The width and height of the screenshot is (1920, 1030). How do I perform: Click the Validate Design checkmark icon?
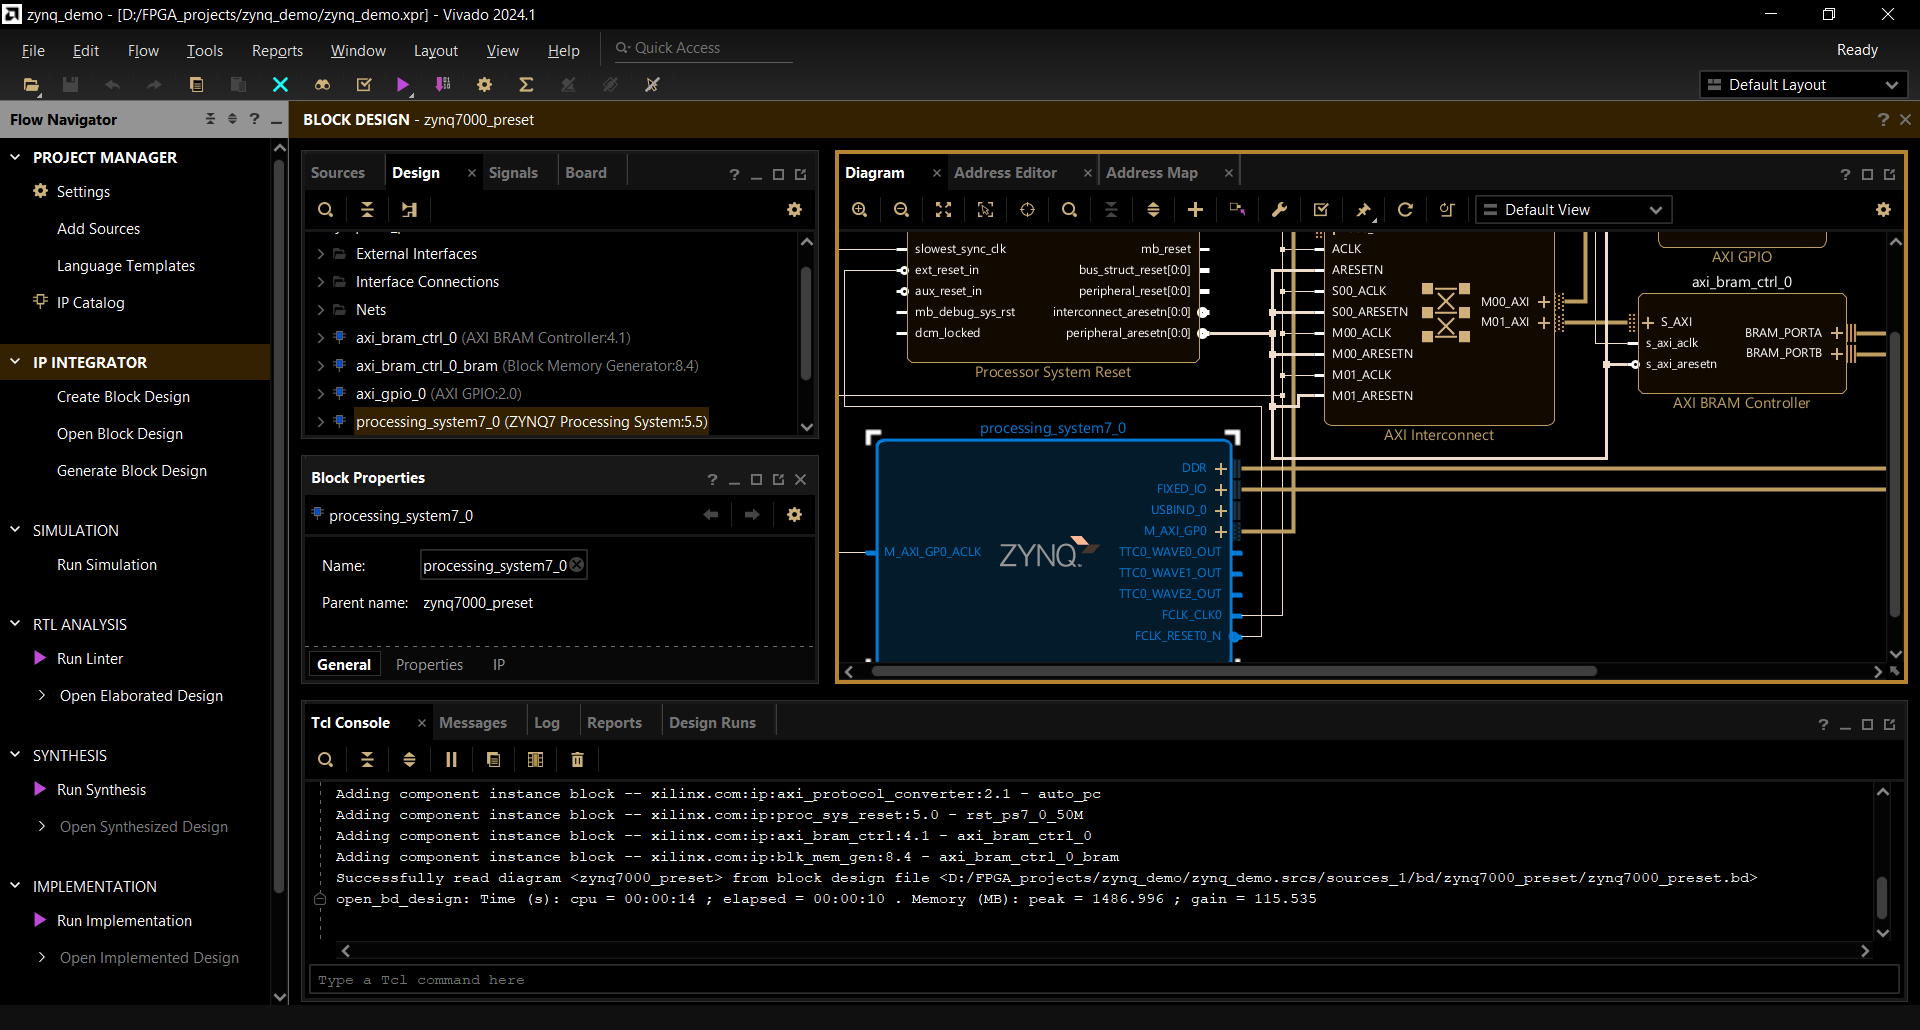(x=1321, y=210)
